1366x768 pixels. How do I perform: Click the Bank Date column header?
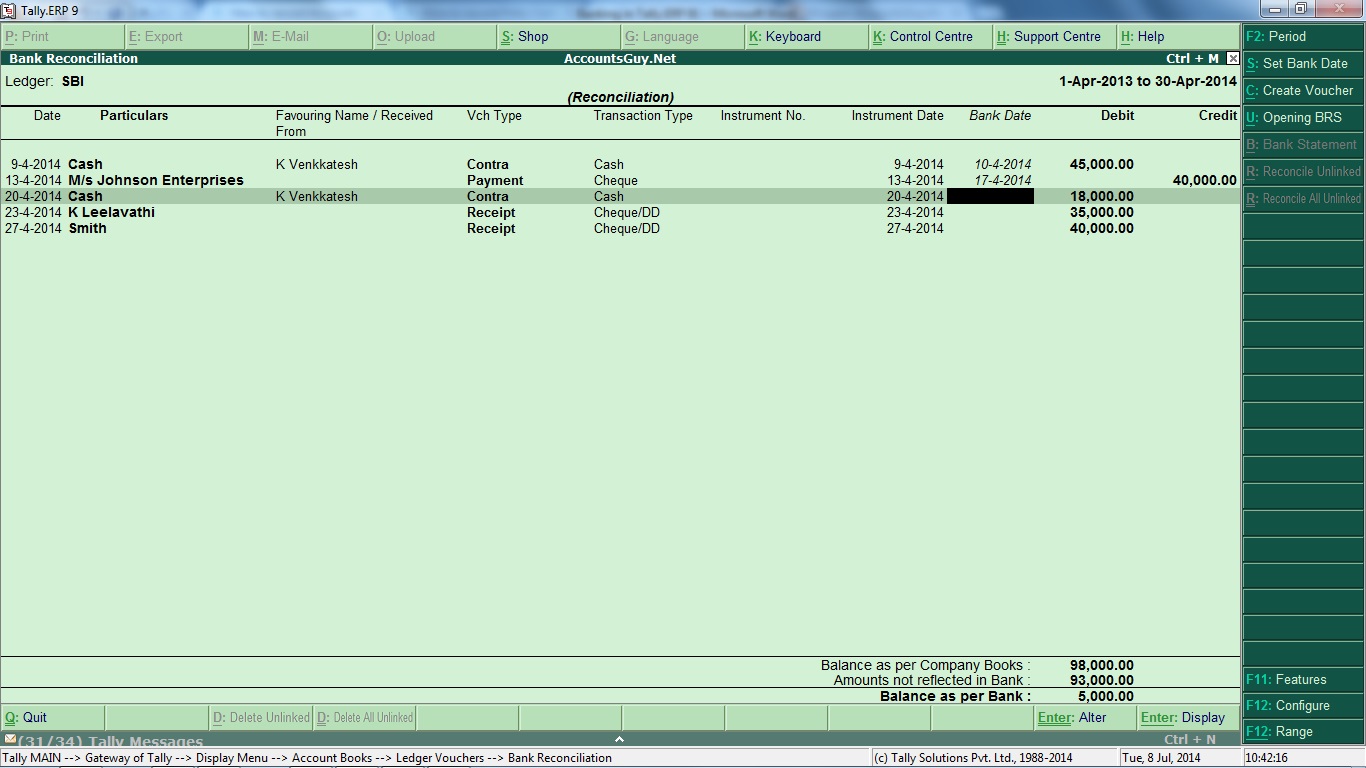click(x=1000, y=115)
